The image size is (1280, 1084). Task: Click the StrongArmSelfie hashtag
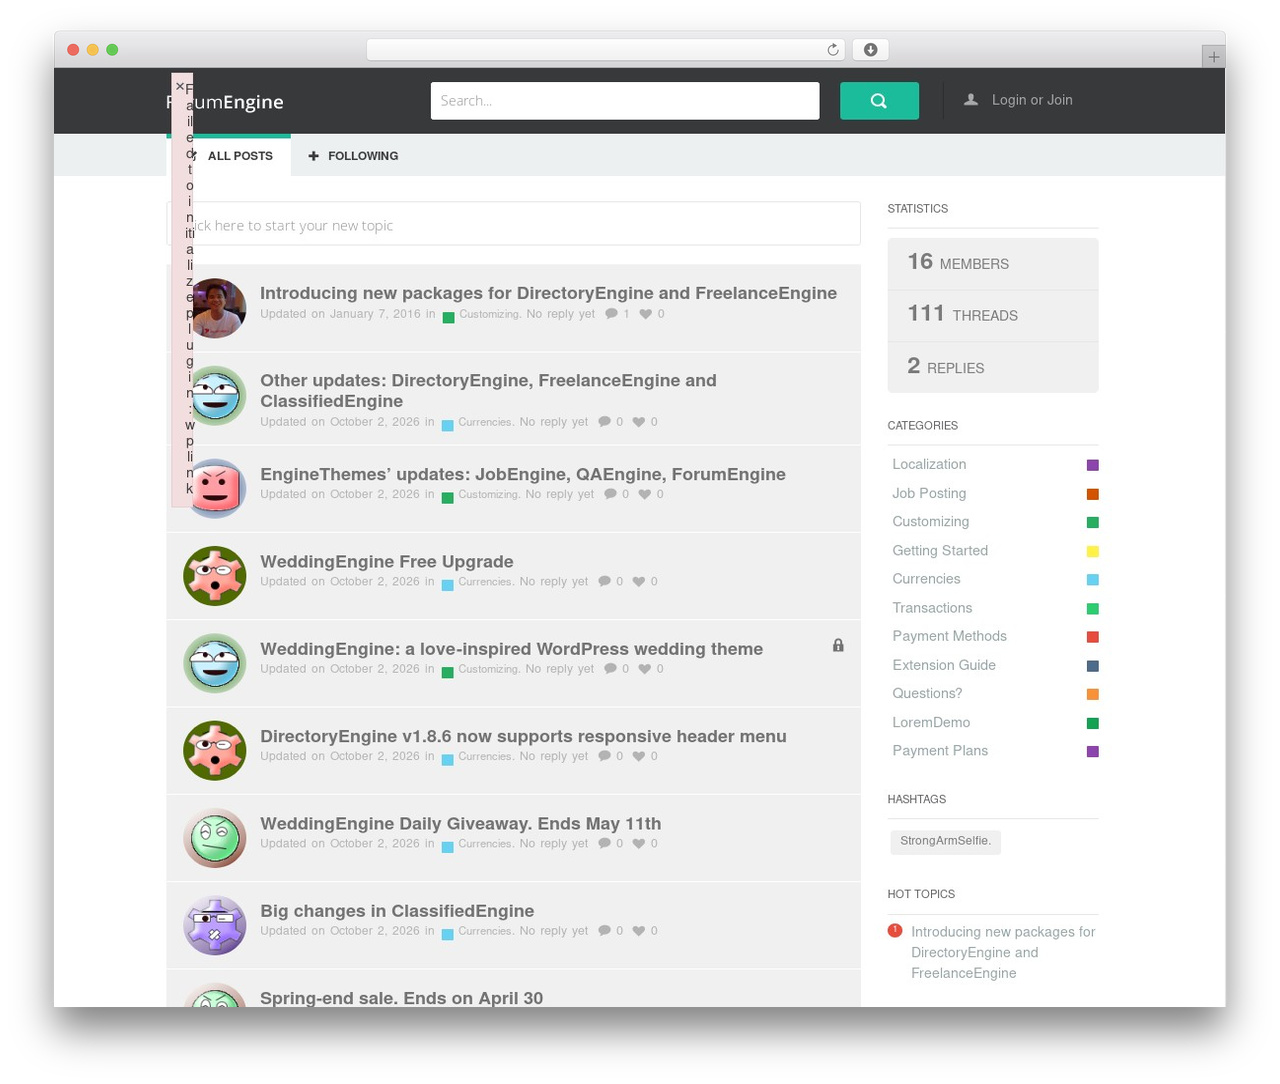point(945,841)
